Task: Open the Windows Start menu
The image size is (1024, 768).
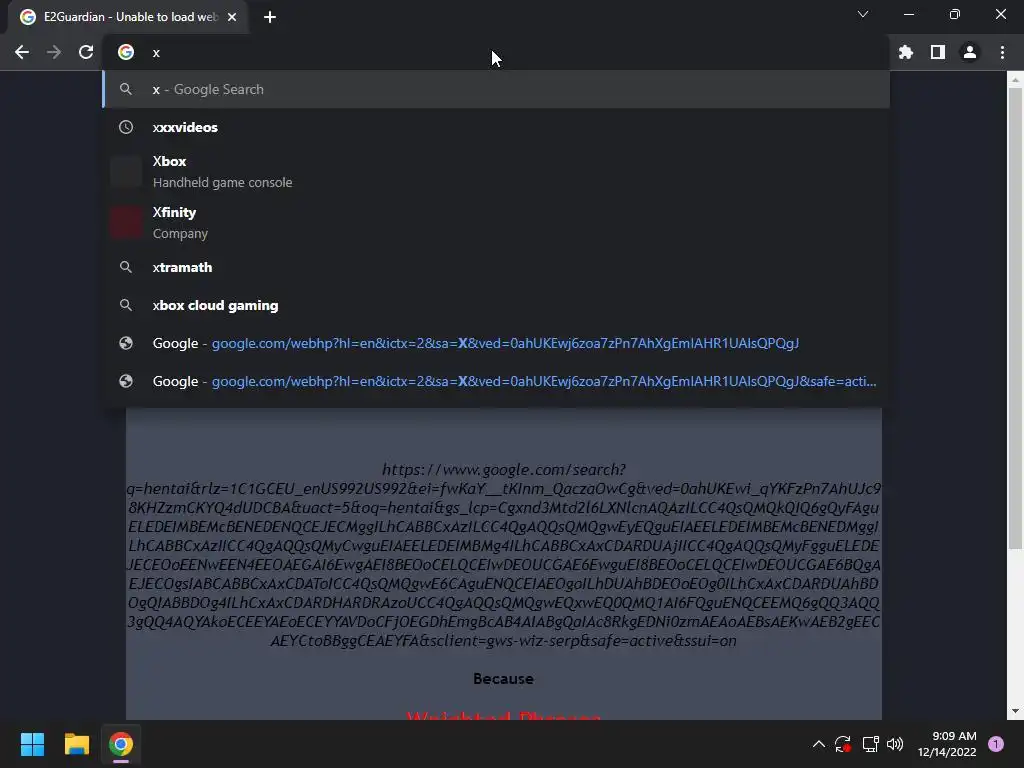Action: tap(32, 744)
